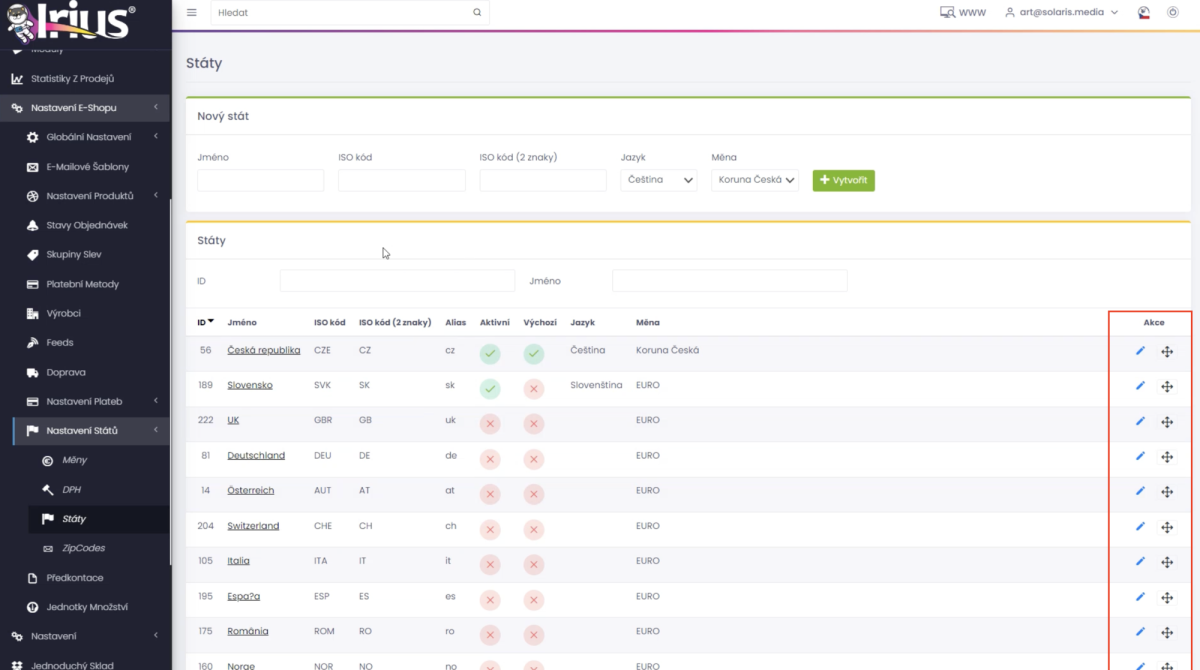This screenshot has width=1200, height=670.
Task: Click the green Vytvořit button
Action: pyautogui.click(x=843, y=180)
